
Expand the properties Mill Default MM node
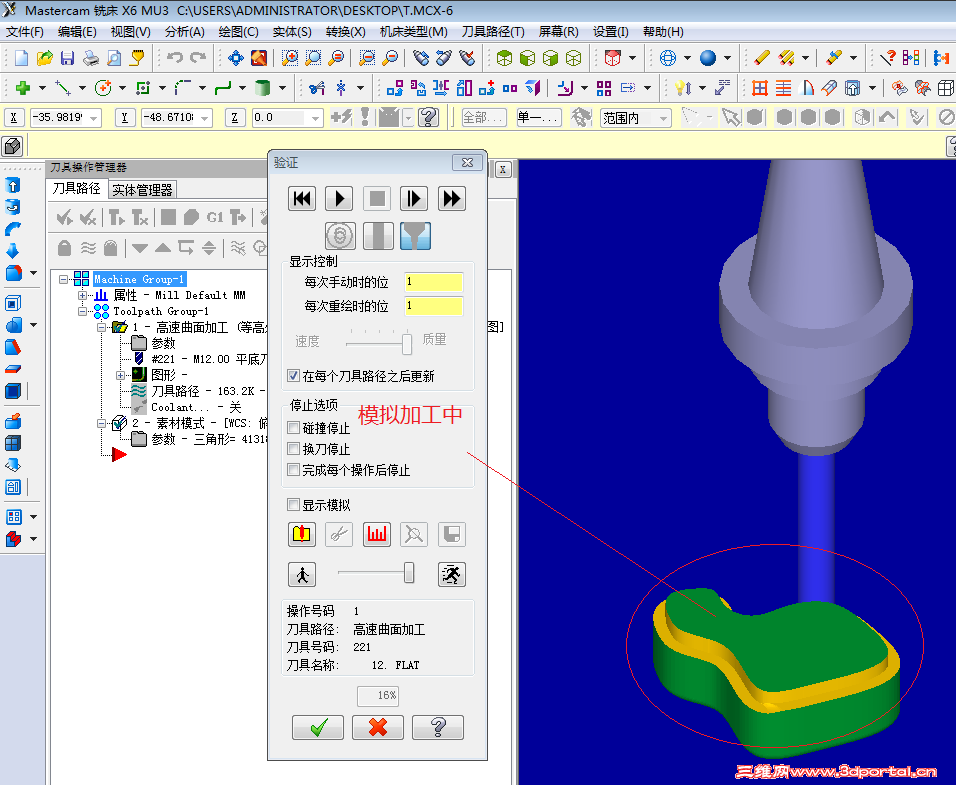(x=82, y=296)
